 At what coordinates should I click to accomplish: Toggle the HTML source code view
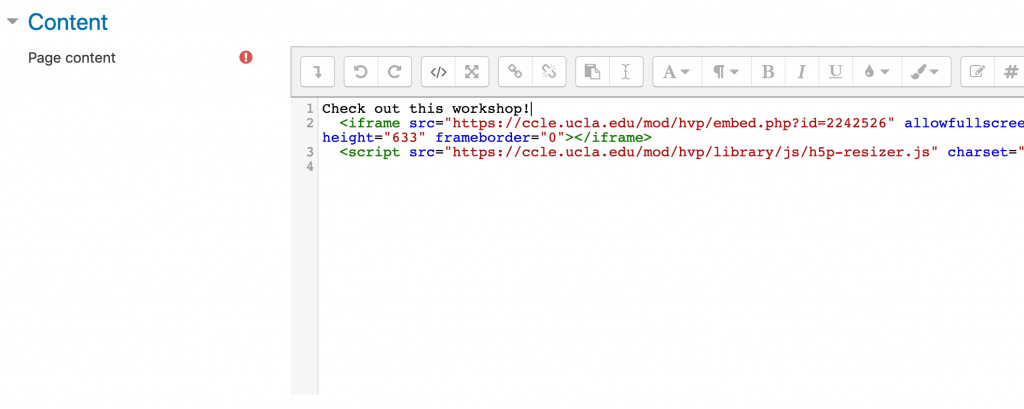[438, 72]
